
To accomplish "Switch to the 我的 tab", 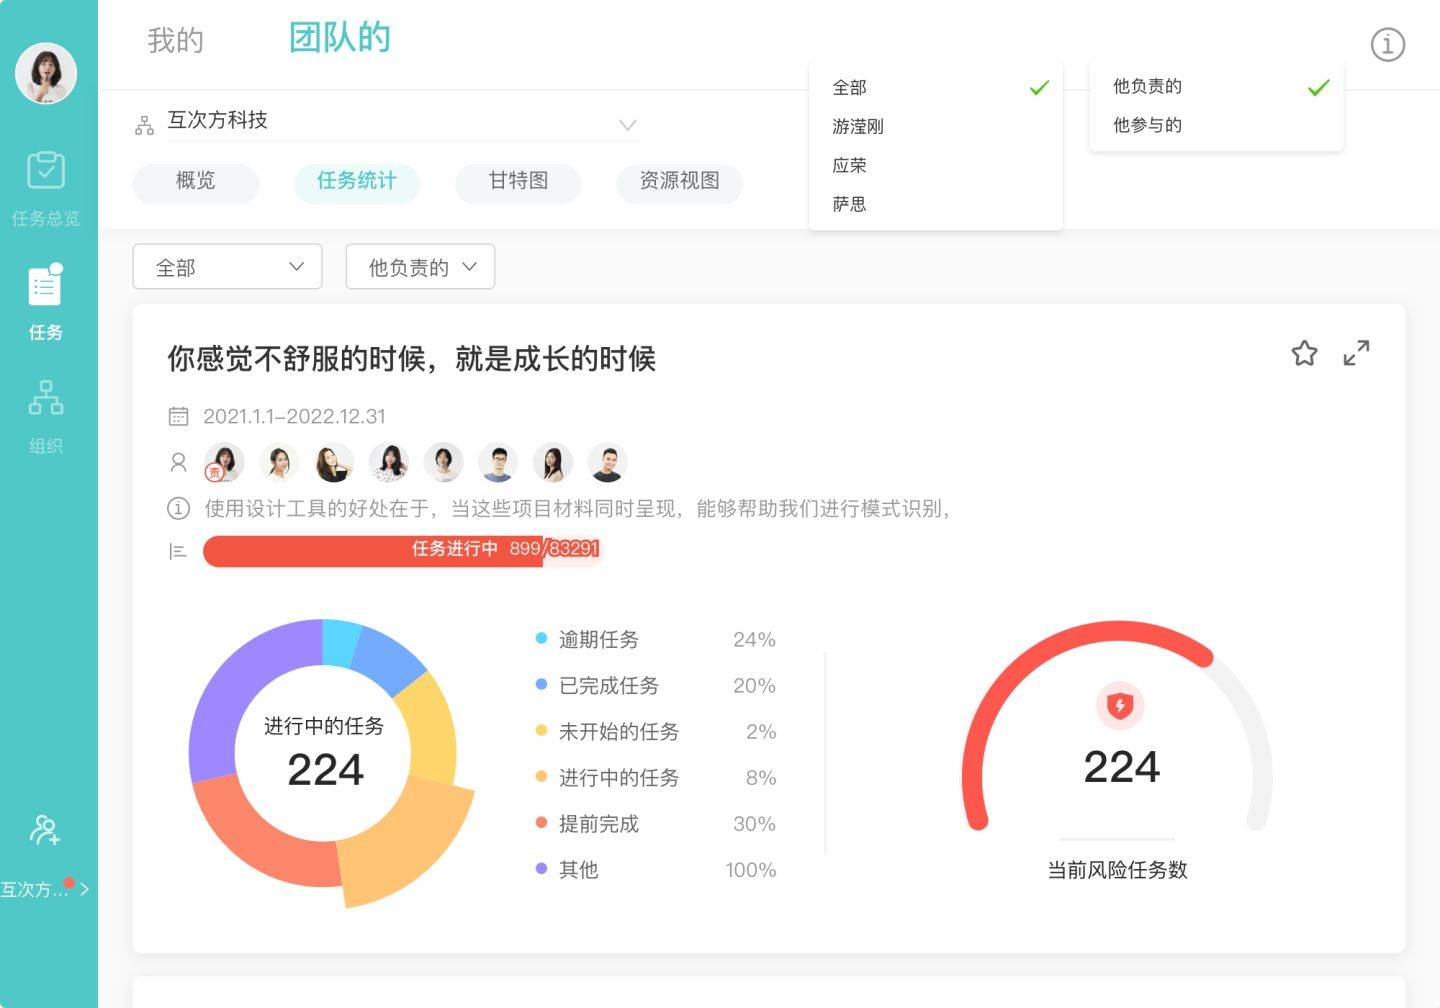I will tap(176, 40).
